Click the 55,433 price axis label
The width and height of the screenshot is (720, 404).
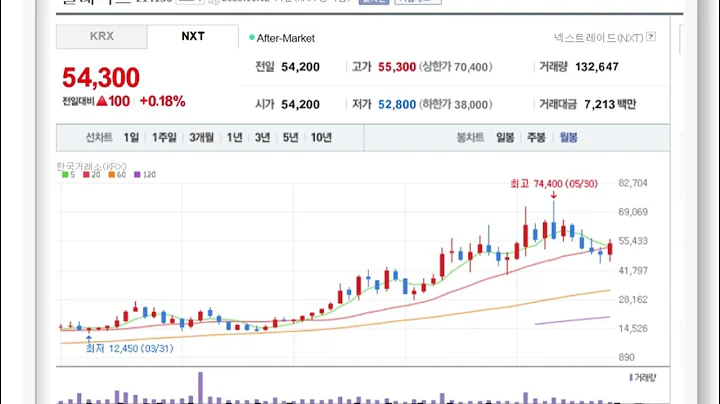click(x=633, y=241)
